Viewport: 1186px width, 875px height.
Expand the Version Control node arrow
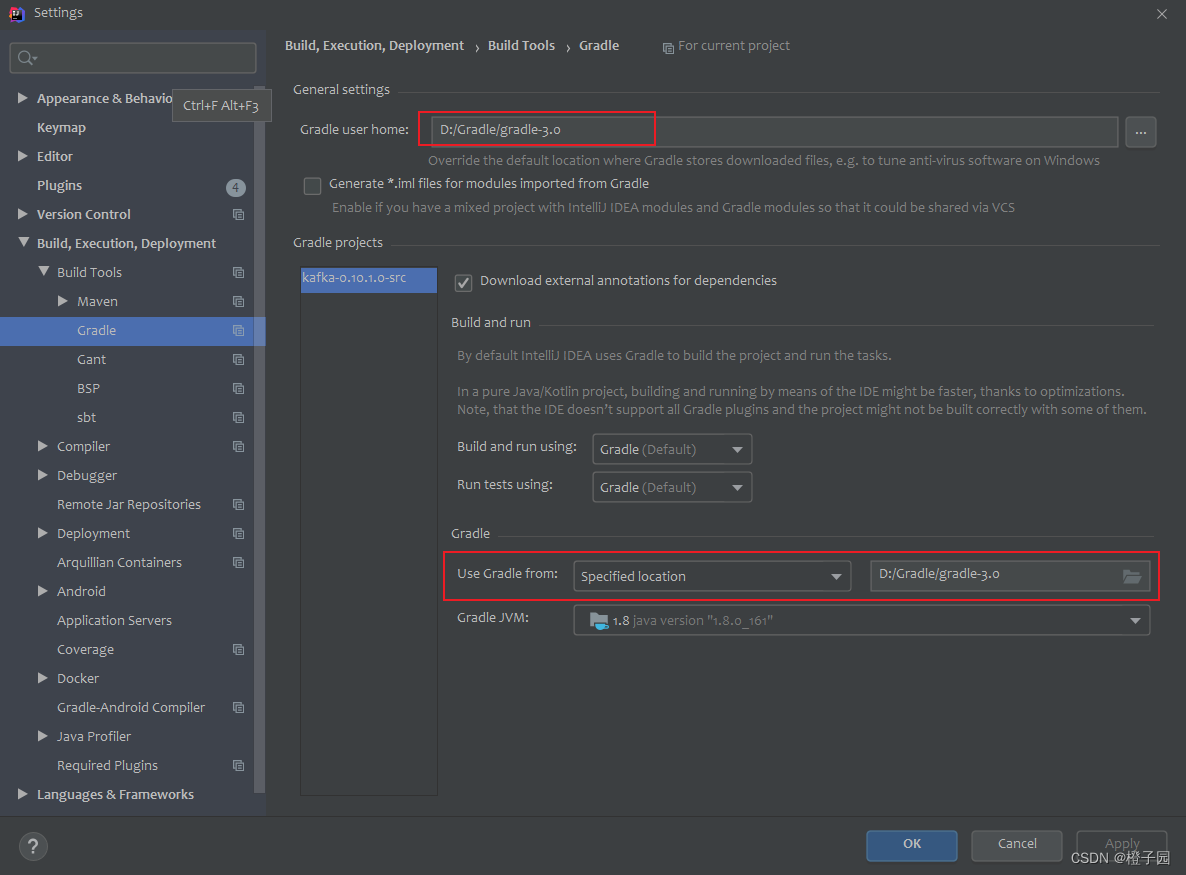tap(23, 214)
